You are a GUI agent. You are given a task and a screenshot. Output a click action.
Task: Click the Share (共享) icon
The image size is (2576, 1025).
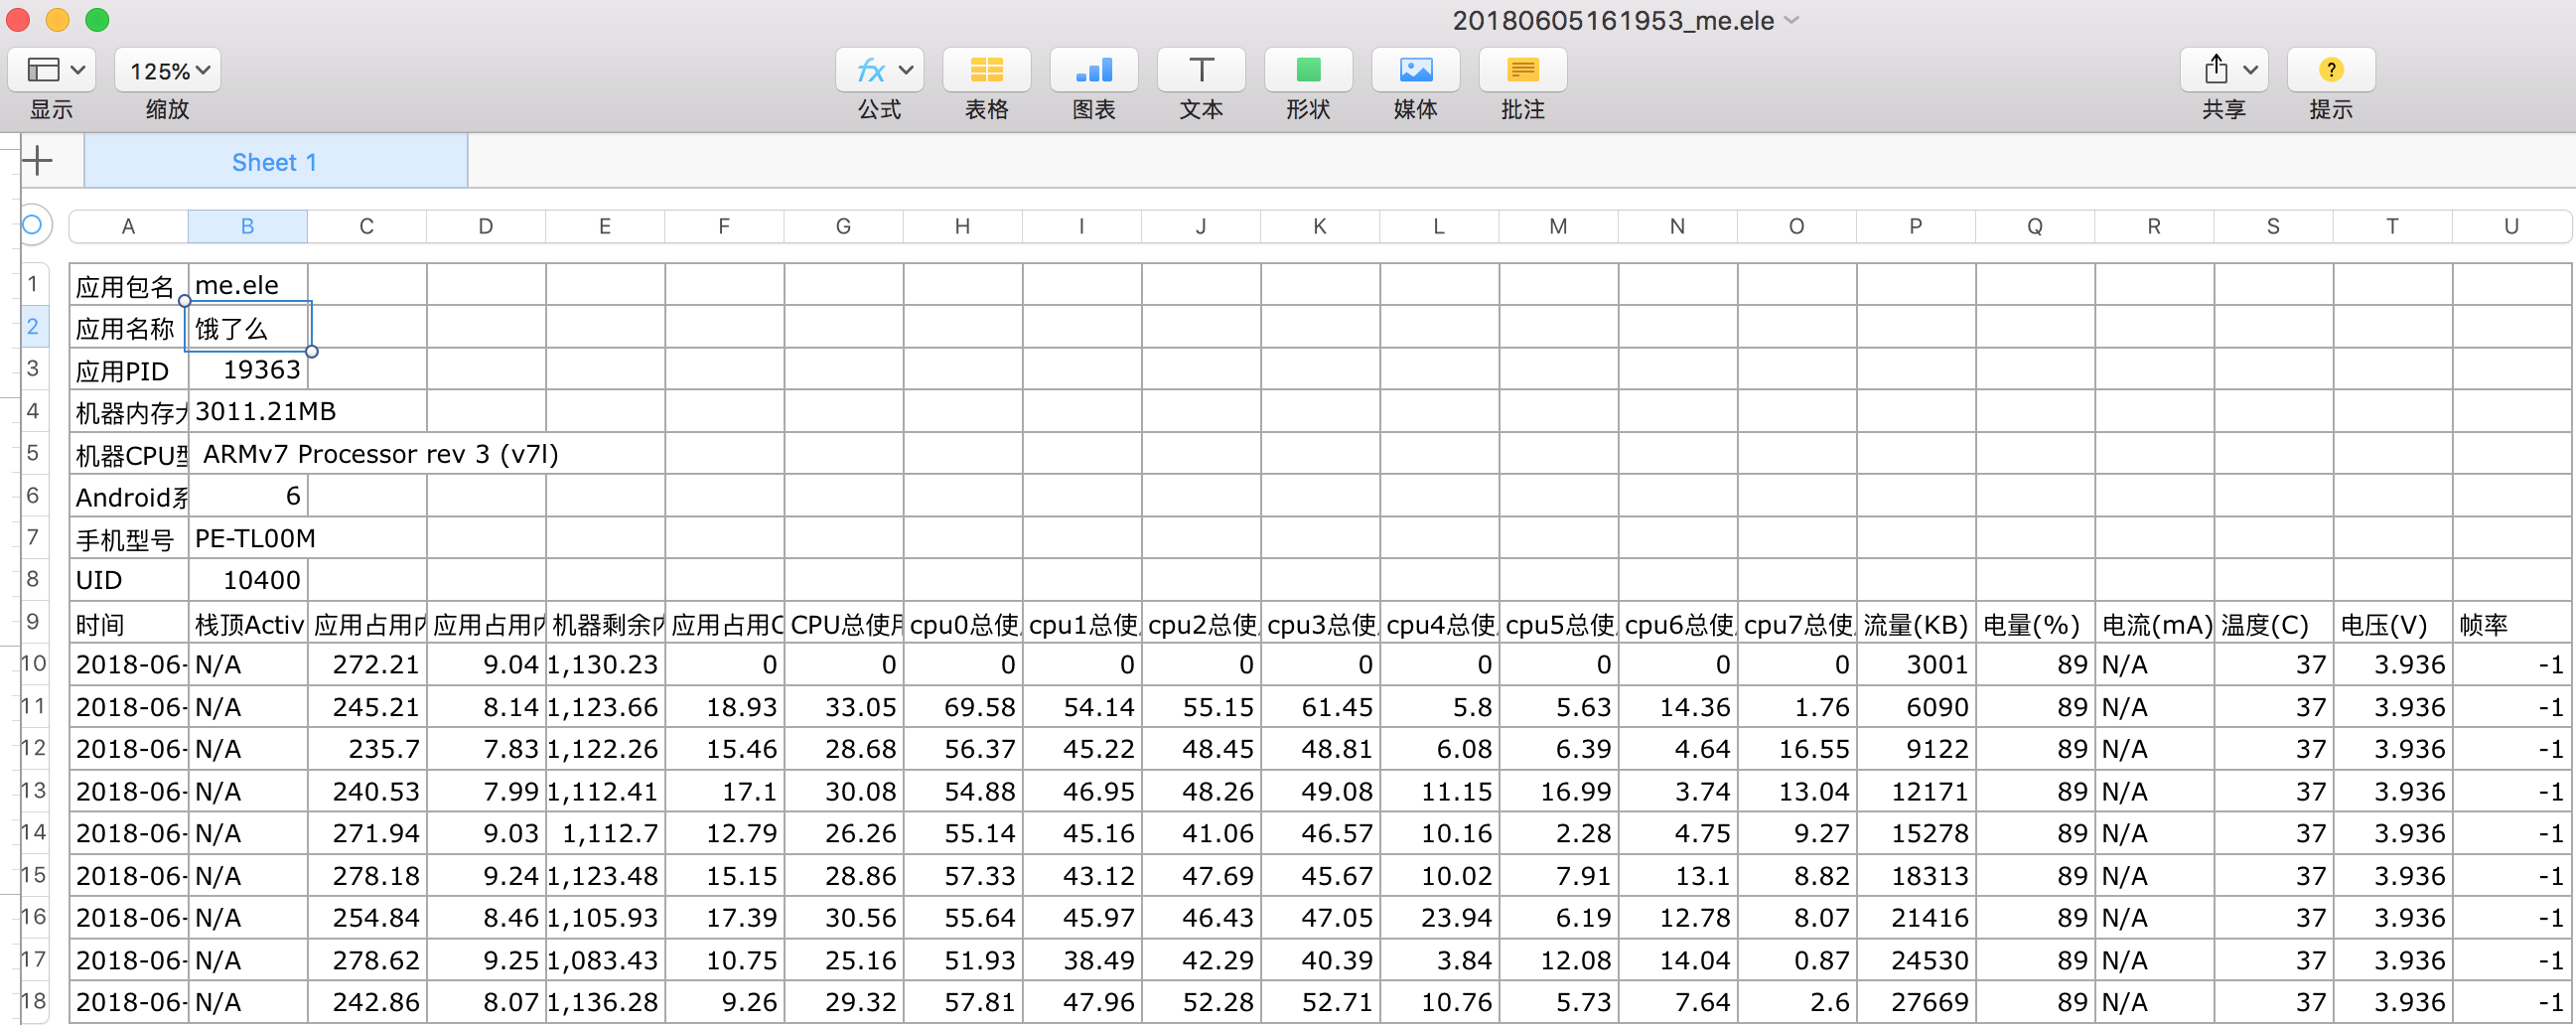tap(2215, 70)
